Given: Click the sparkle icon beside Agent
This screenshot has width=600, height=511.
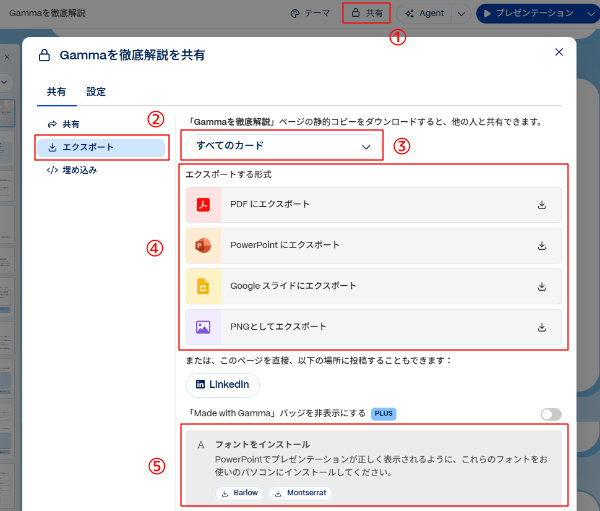Looking at the screenshot, I should pos(409,13).
